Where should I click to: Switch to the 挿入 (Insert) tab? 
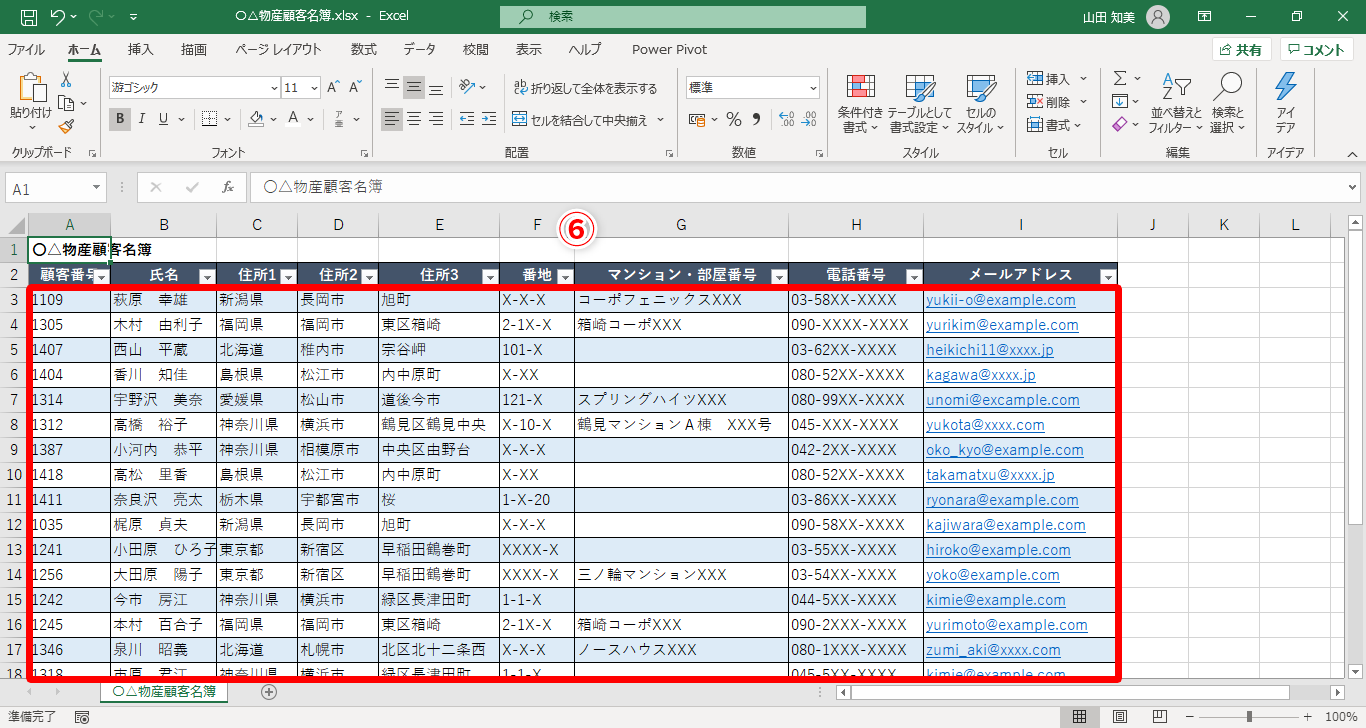coord(141,49)
